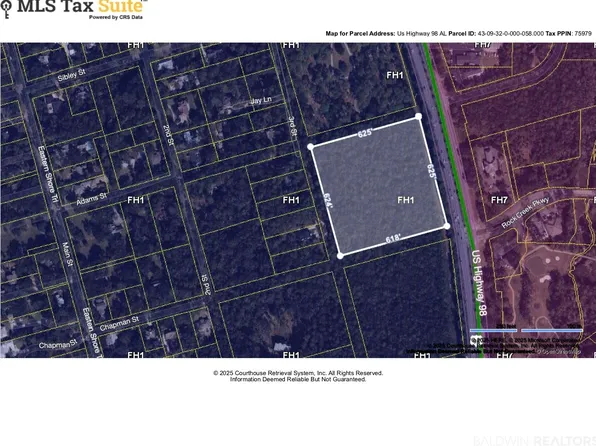
Task: Click the Courthouse Retrieval System copyright line
Action: 298,373
